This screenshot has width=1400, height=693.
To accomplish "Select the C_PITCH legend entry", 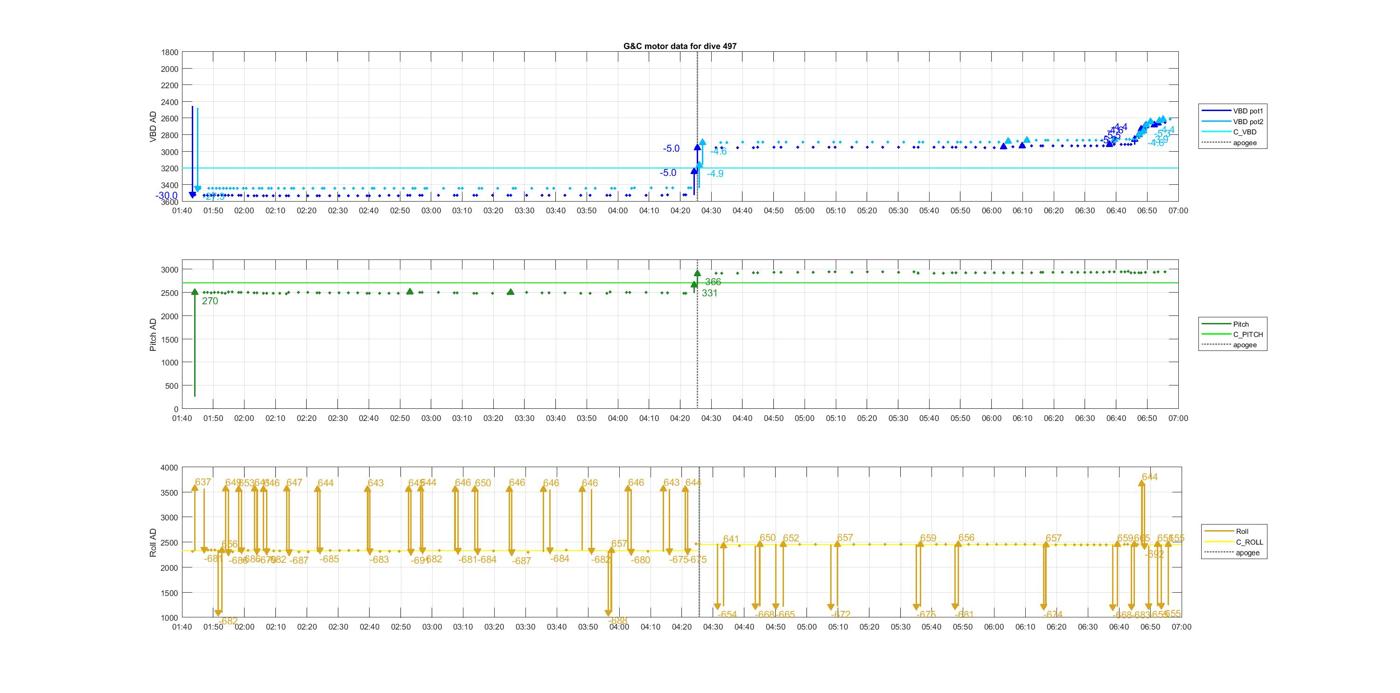I will pos(1234,335).
